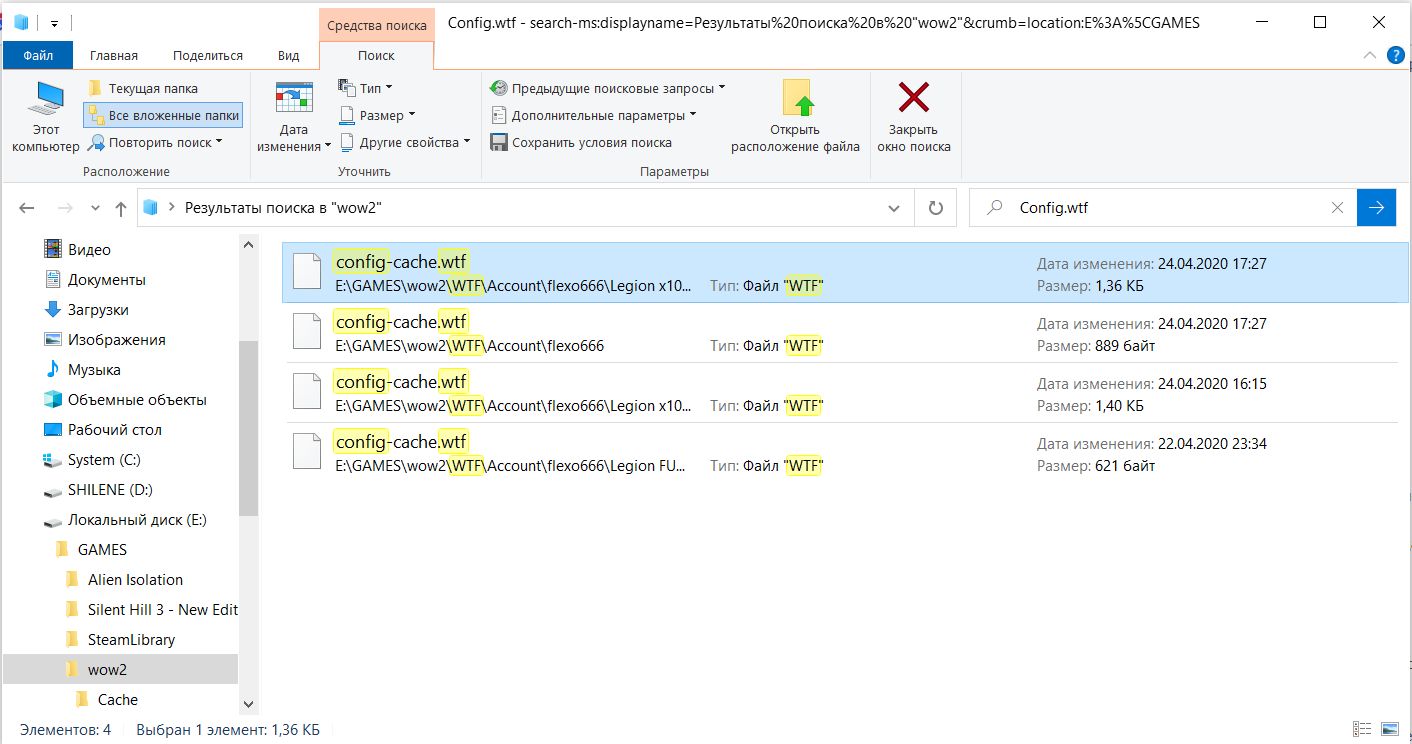
Task: Close the search window with red X
Action: [913, 100]
